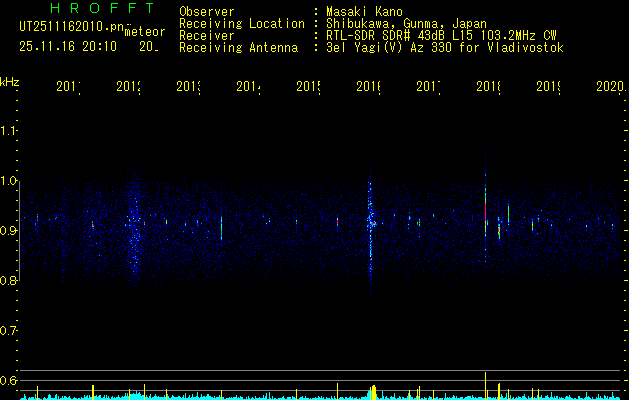Click the tallest yellow amplitude spike at 2018
The height and width of the screenshot is (400, 629).
coord(485,386)
